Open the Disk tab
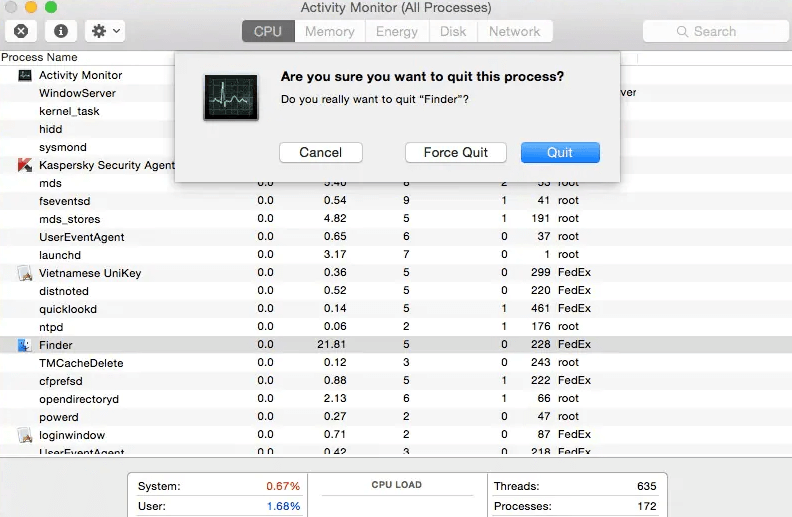This screenshot has width=792, height=517. (x=453, y=31)
